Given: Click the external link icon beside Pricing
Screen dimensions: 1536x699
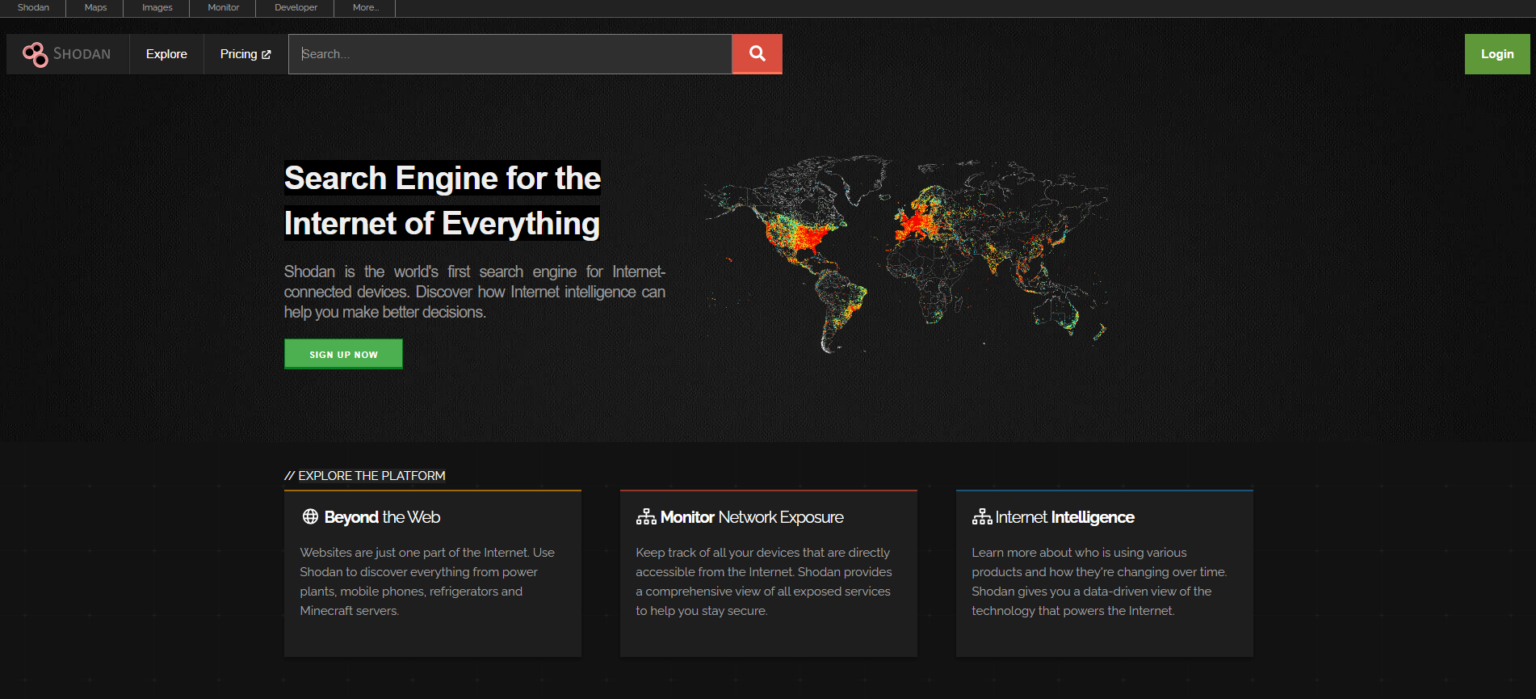Looking at the screenshot, I should pos(266,55).
